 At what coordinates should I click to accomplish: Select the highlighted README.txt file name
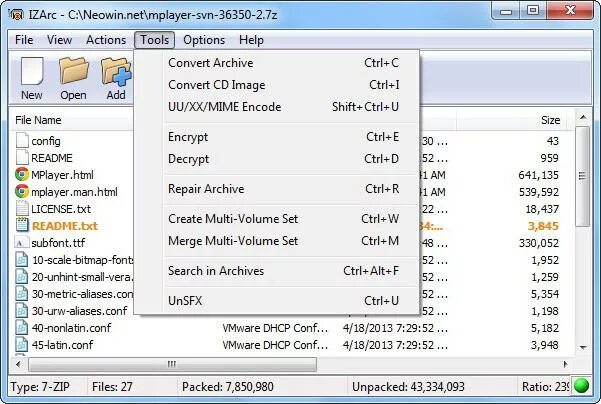coord(65,226)
